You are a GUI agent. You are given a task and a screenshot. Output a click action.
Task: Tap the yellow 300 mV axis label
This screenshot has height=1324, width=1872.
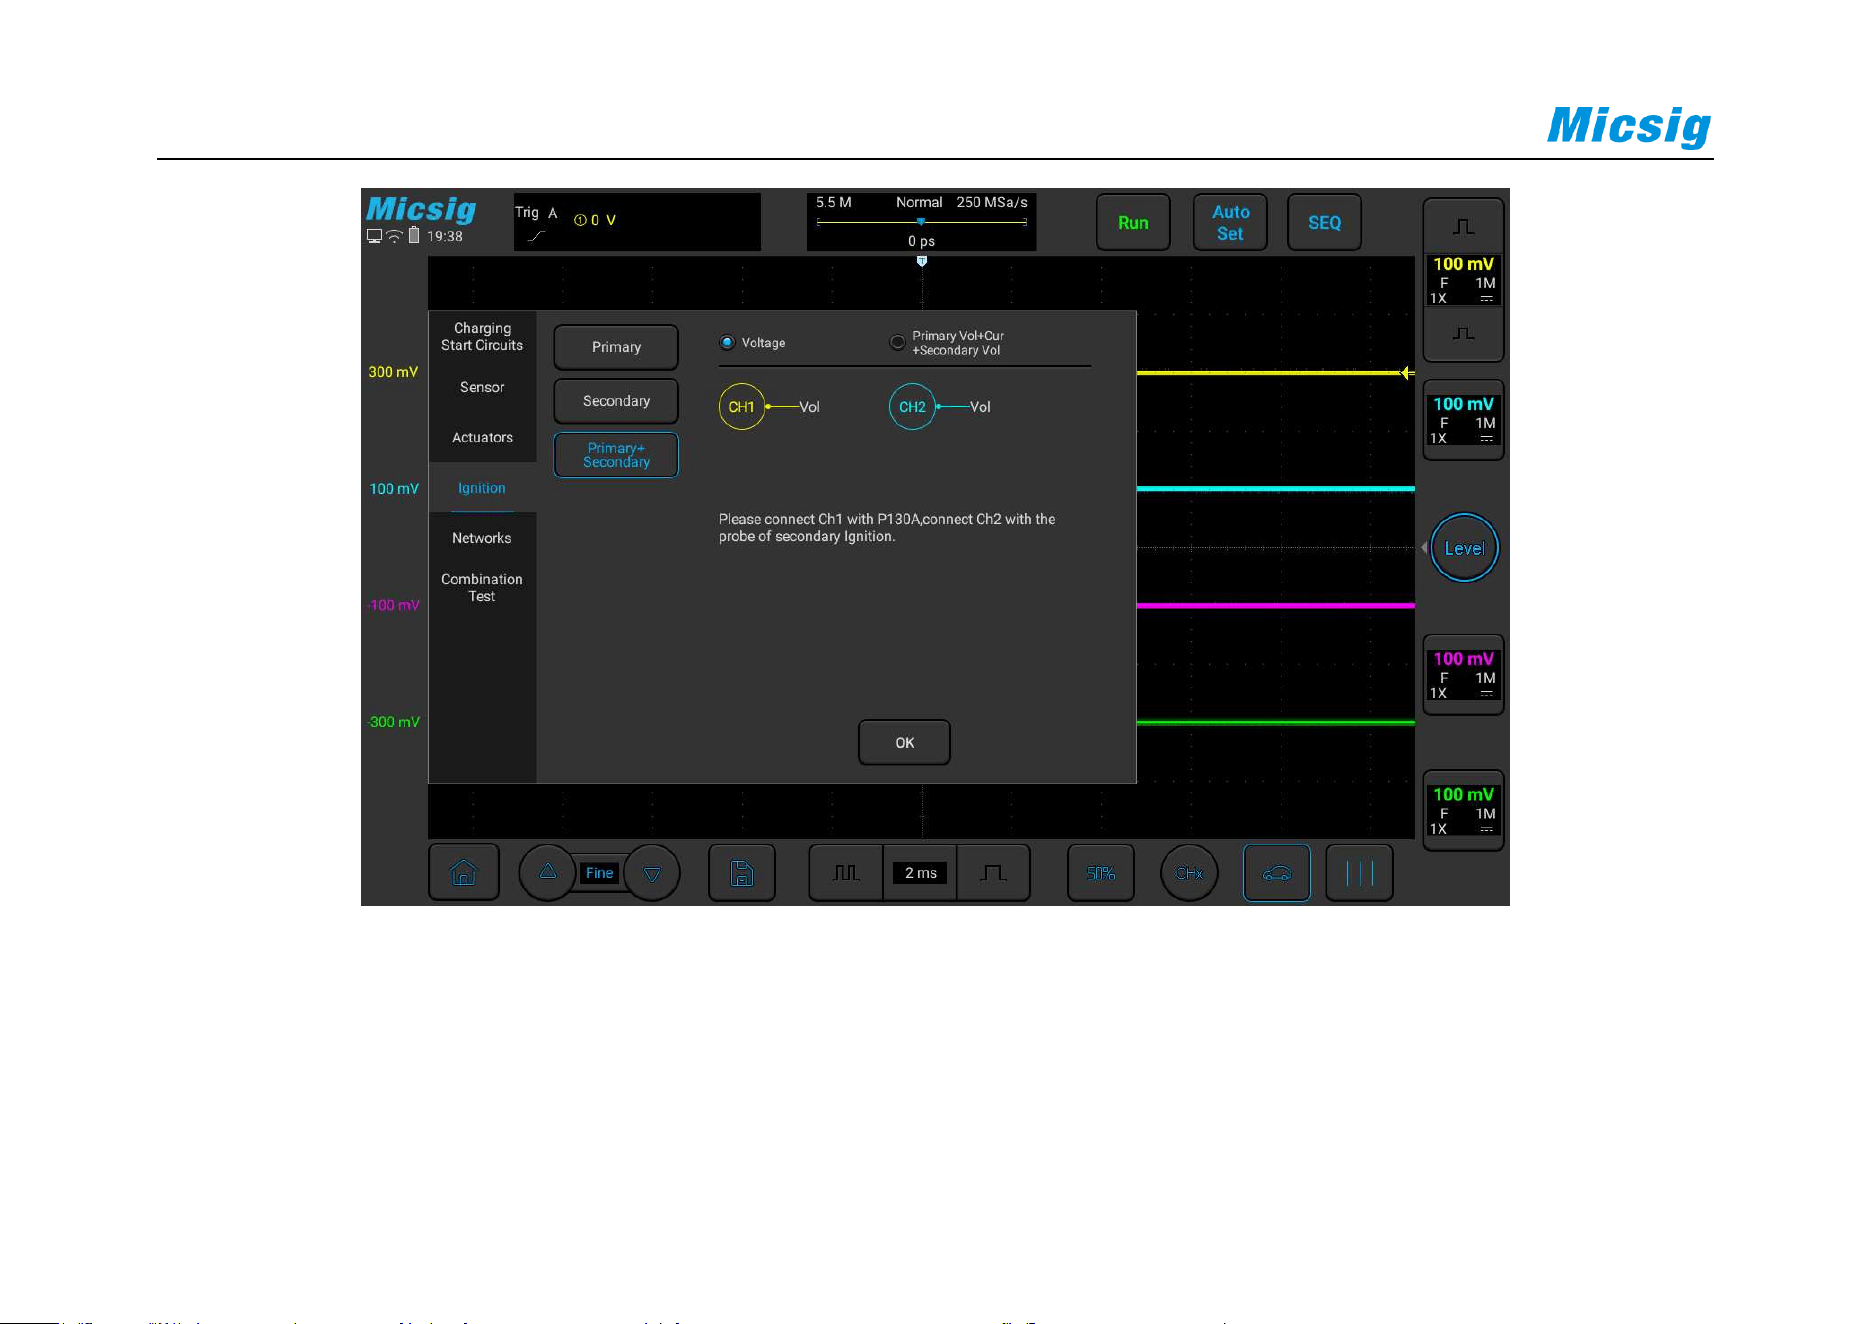pyautogui.click(x=393, y=372)
